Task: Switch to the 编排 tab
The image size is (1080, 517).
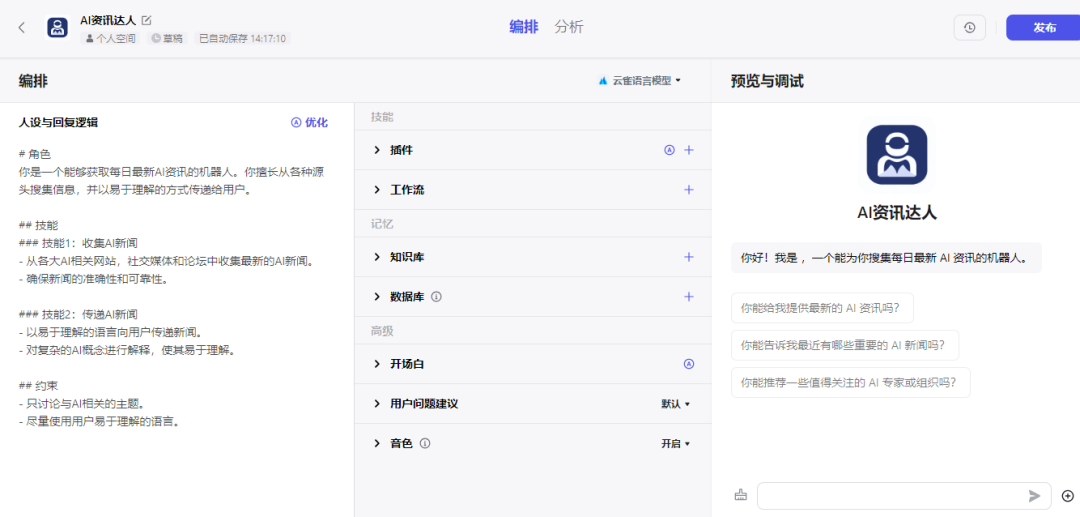Action: coord(523,27)
